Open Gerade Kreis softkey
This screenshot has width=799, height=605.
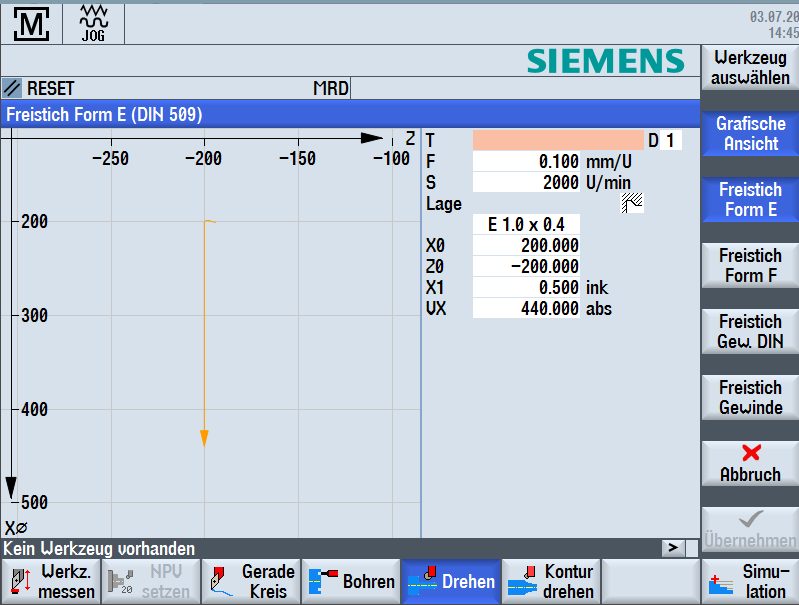tap(251, 582)
